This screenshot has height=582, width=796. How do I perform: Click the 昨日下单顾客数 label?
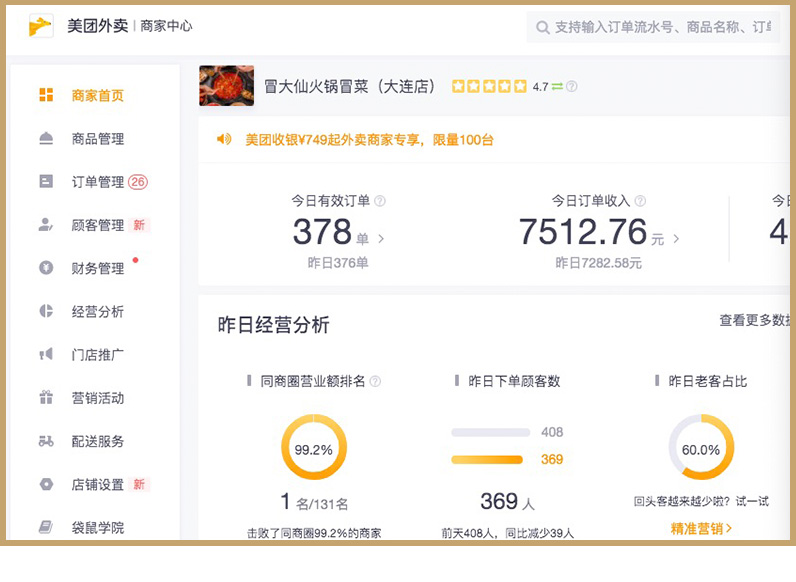(514, 381)
